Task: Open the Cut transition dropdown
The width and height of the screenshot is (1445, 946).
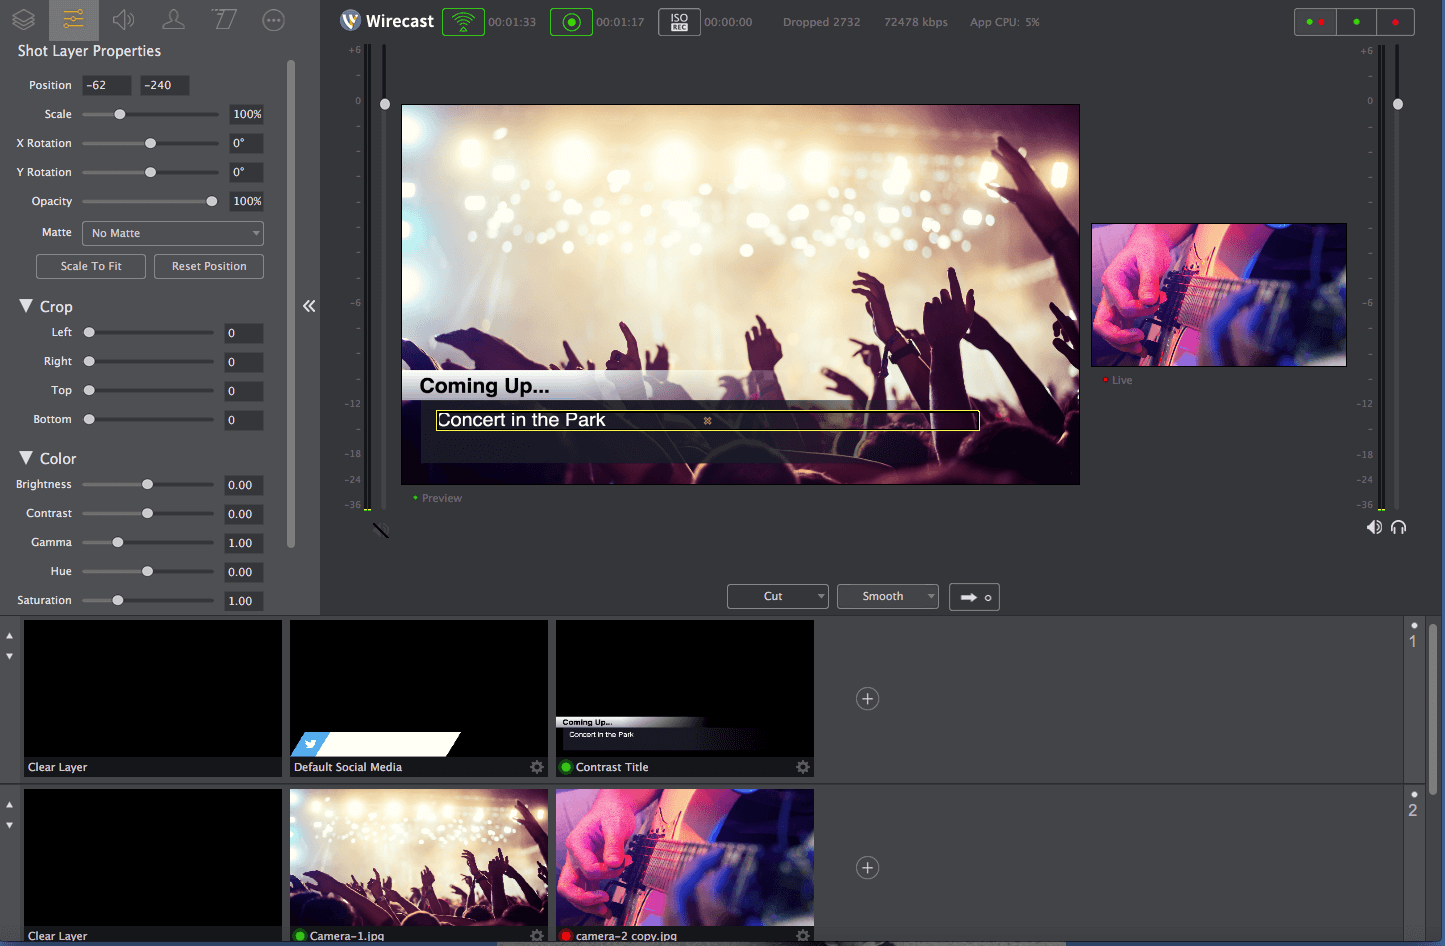Action: 777,596
